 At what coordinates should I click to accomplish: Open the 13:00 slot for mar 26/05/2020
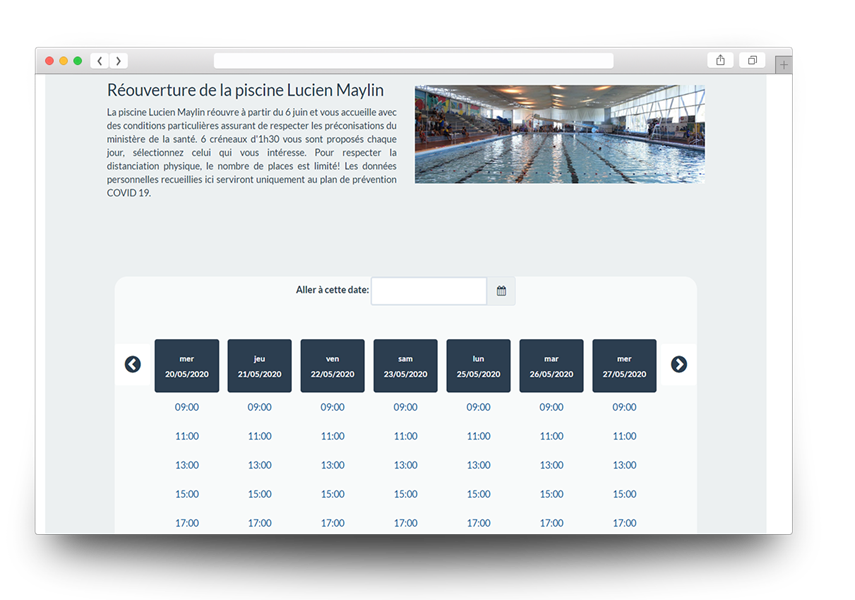pyautogui.click(x=551, y=465)
